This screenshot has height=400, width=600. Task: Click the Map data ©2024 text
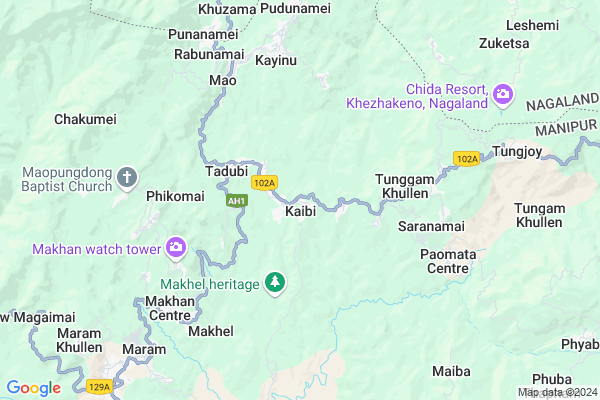click(x=558, y=392)
